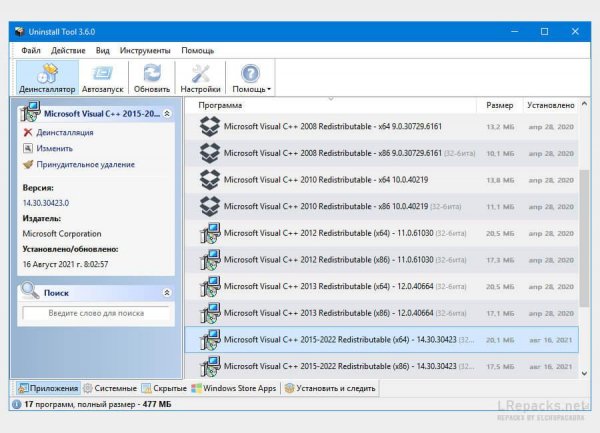This screenshot has width=600, height=433.
Task: Expand the Помощь toolbar dropdown arrow
Action: click(x=269, y=89)
